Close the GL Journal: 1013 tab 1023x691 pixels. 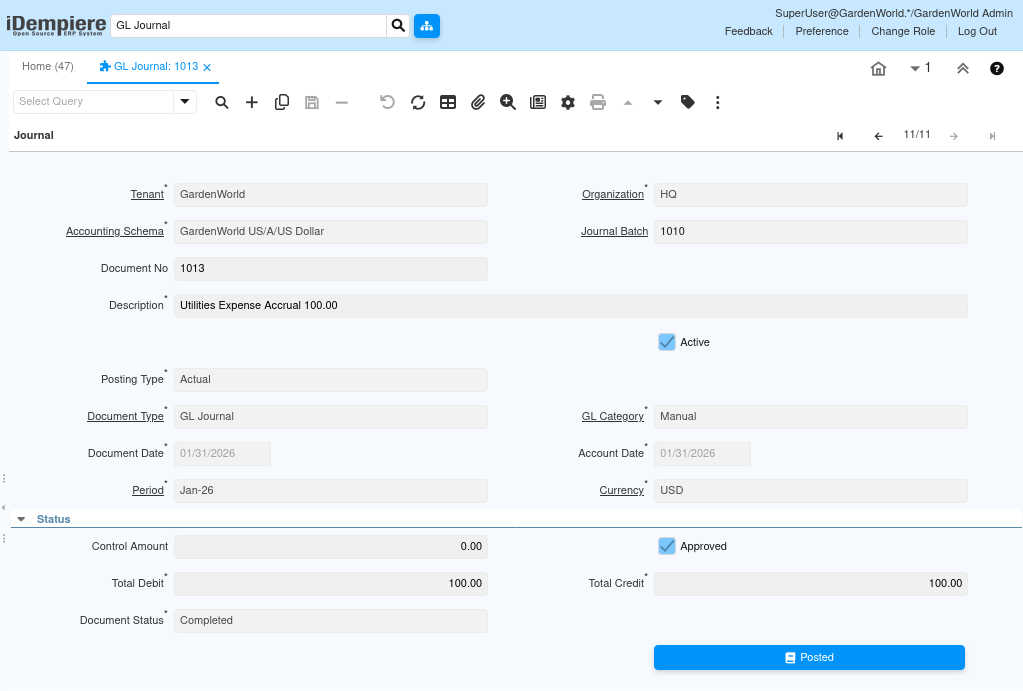tap(207, 67)
